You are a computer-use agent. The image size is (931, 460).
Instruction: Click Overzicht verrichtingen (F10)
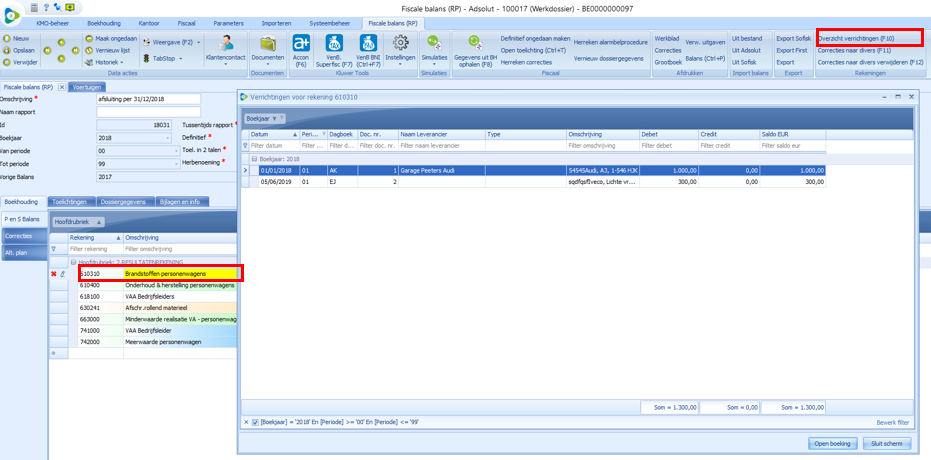click(x=869, y=38)
